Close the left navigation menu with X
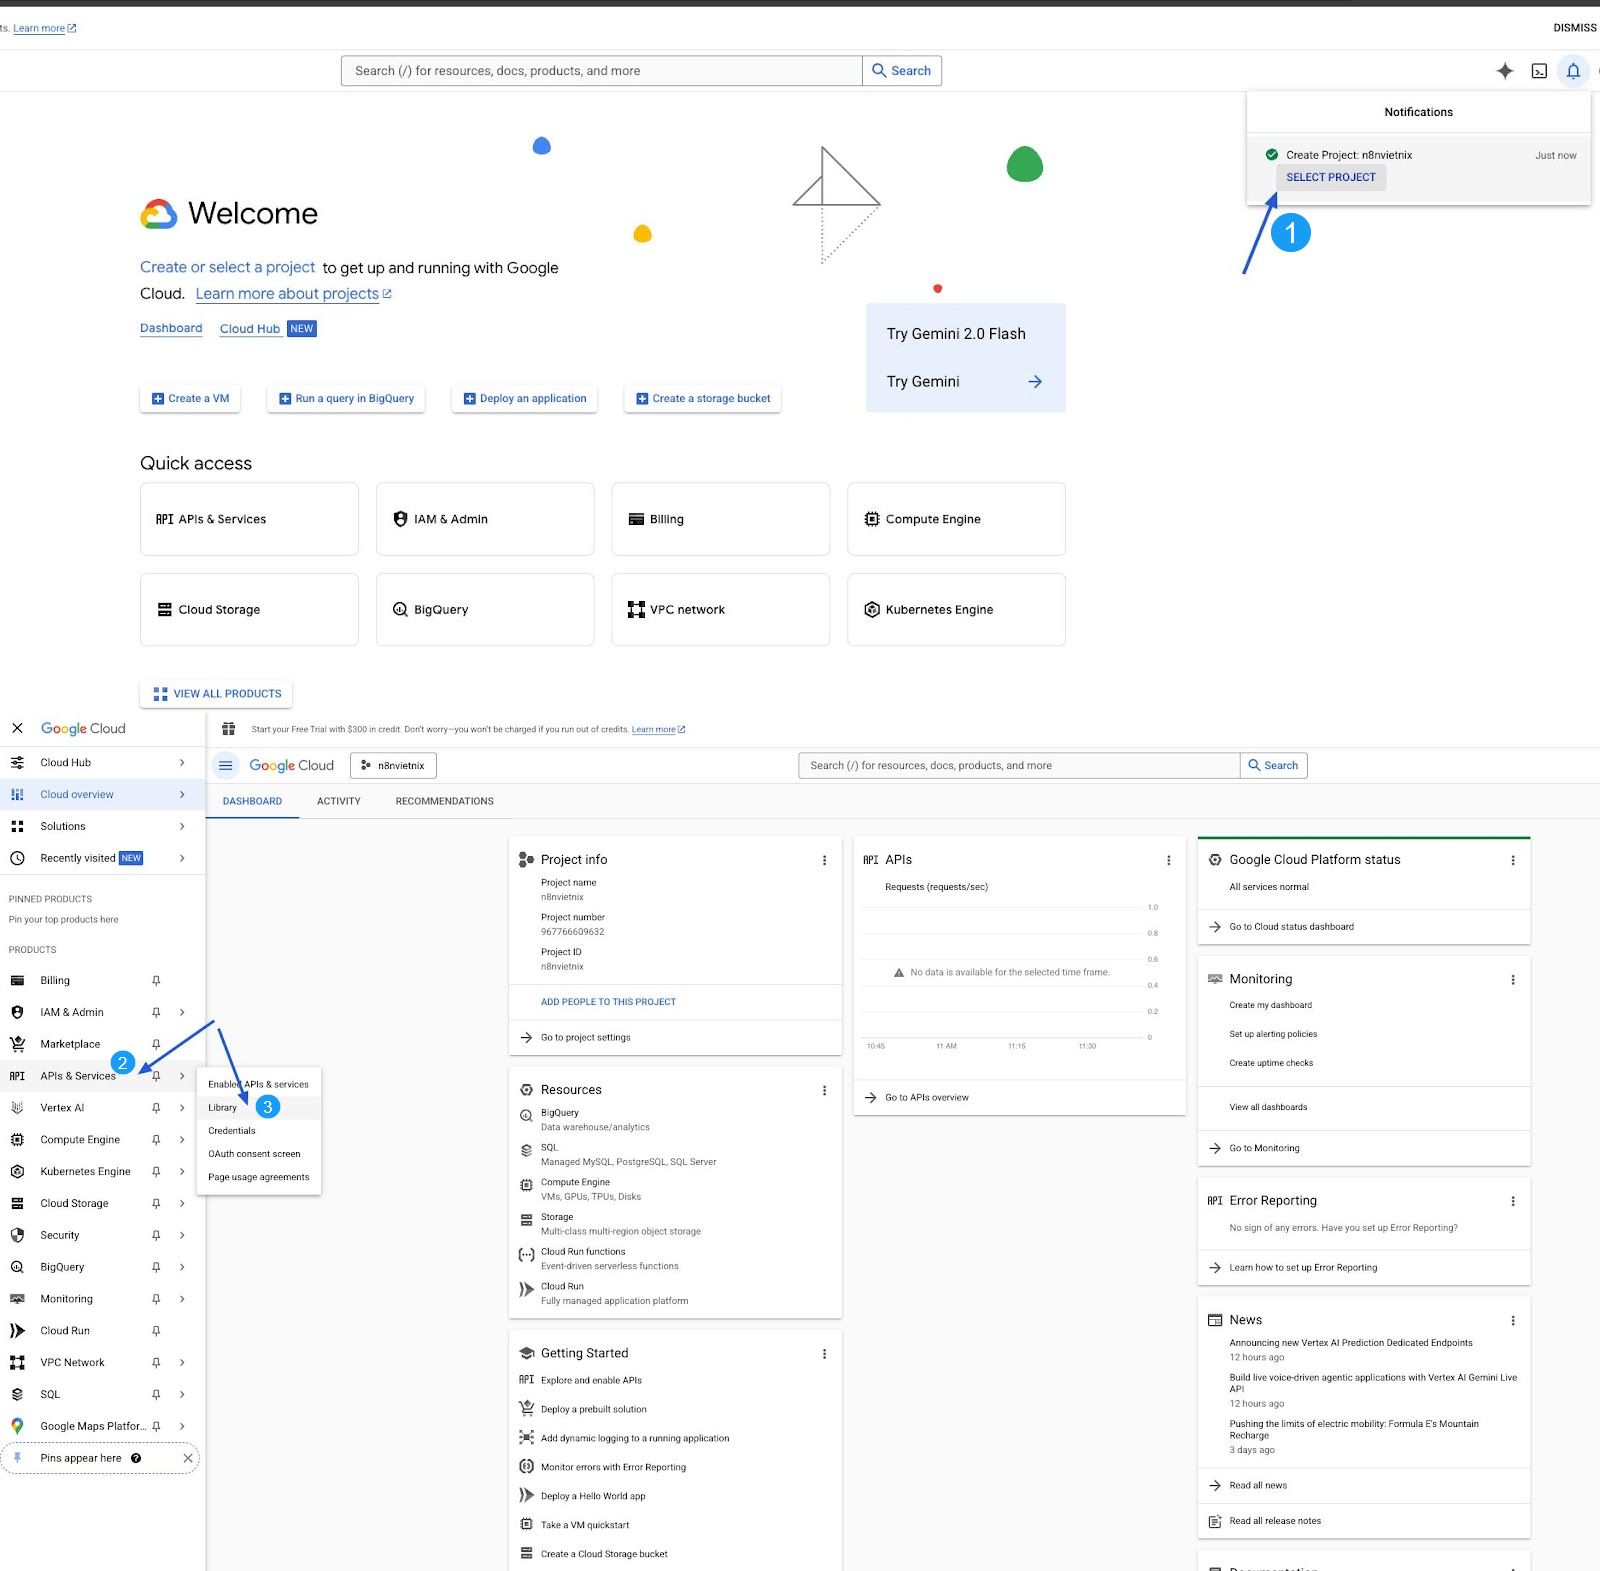Image resolution: width=1600 pixels, height=1571 pixels. point(17,729)
